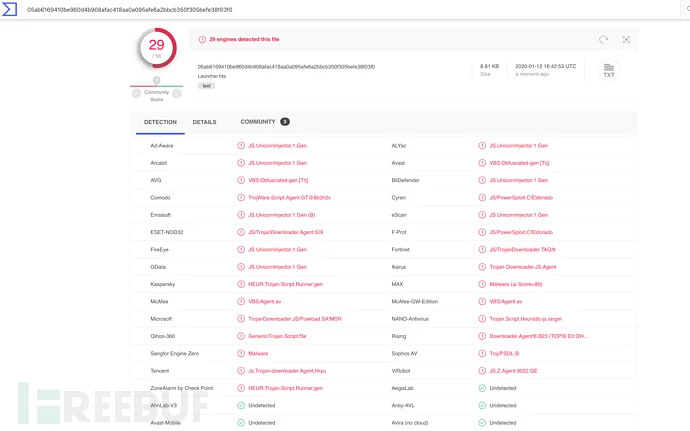This screenshot has height=431, width=690.
Task: Click warning icon in Comodo row
Action: pyautogui.click(x=241, y=198)
